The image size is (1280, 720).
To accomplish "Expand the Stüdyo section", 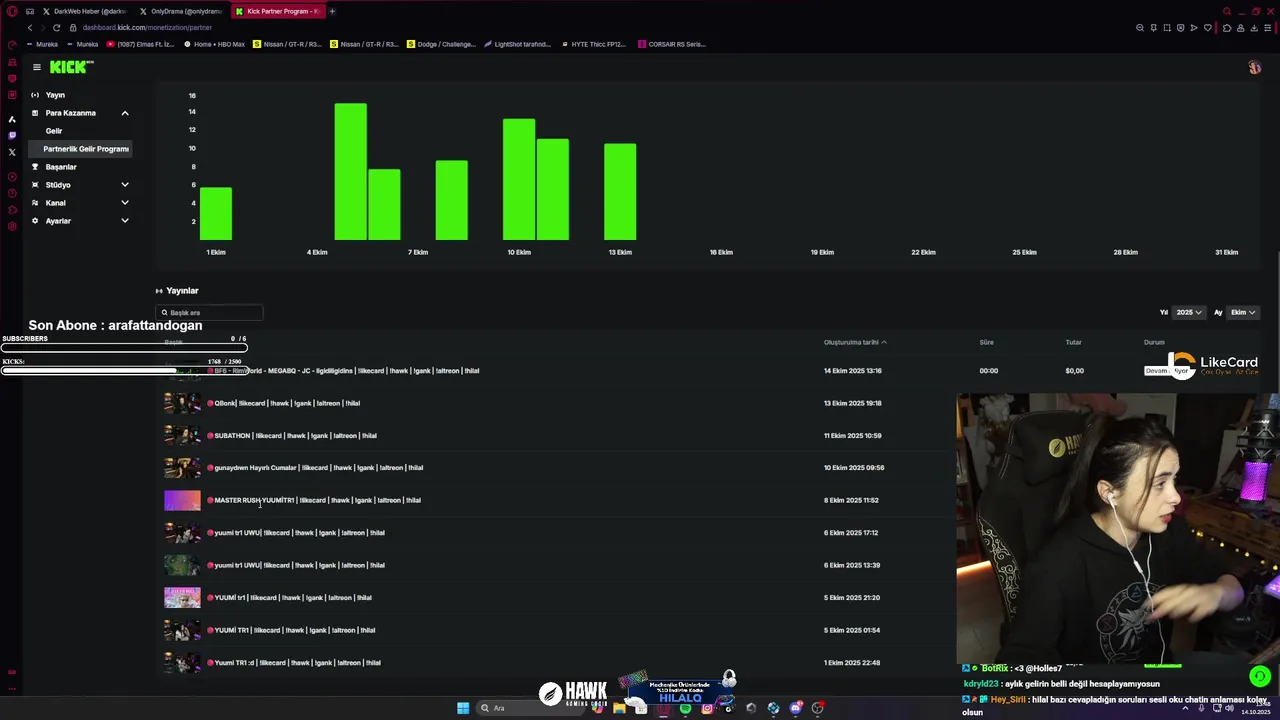I will tap(125, 185).
